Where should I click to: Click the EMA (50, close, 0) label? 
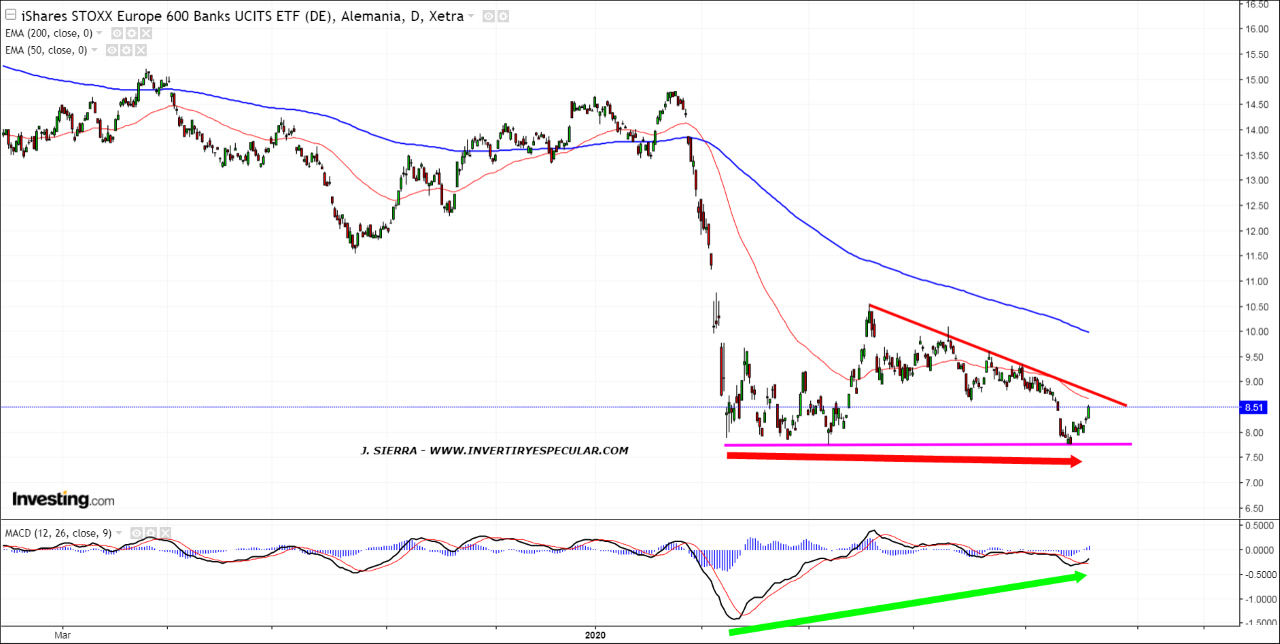pyautogui.click(x=46, y=49)
